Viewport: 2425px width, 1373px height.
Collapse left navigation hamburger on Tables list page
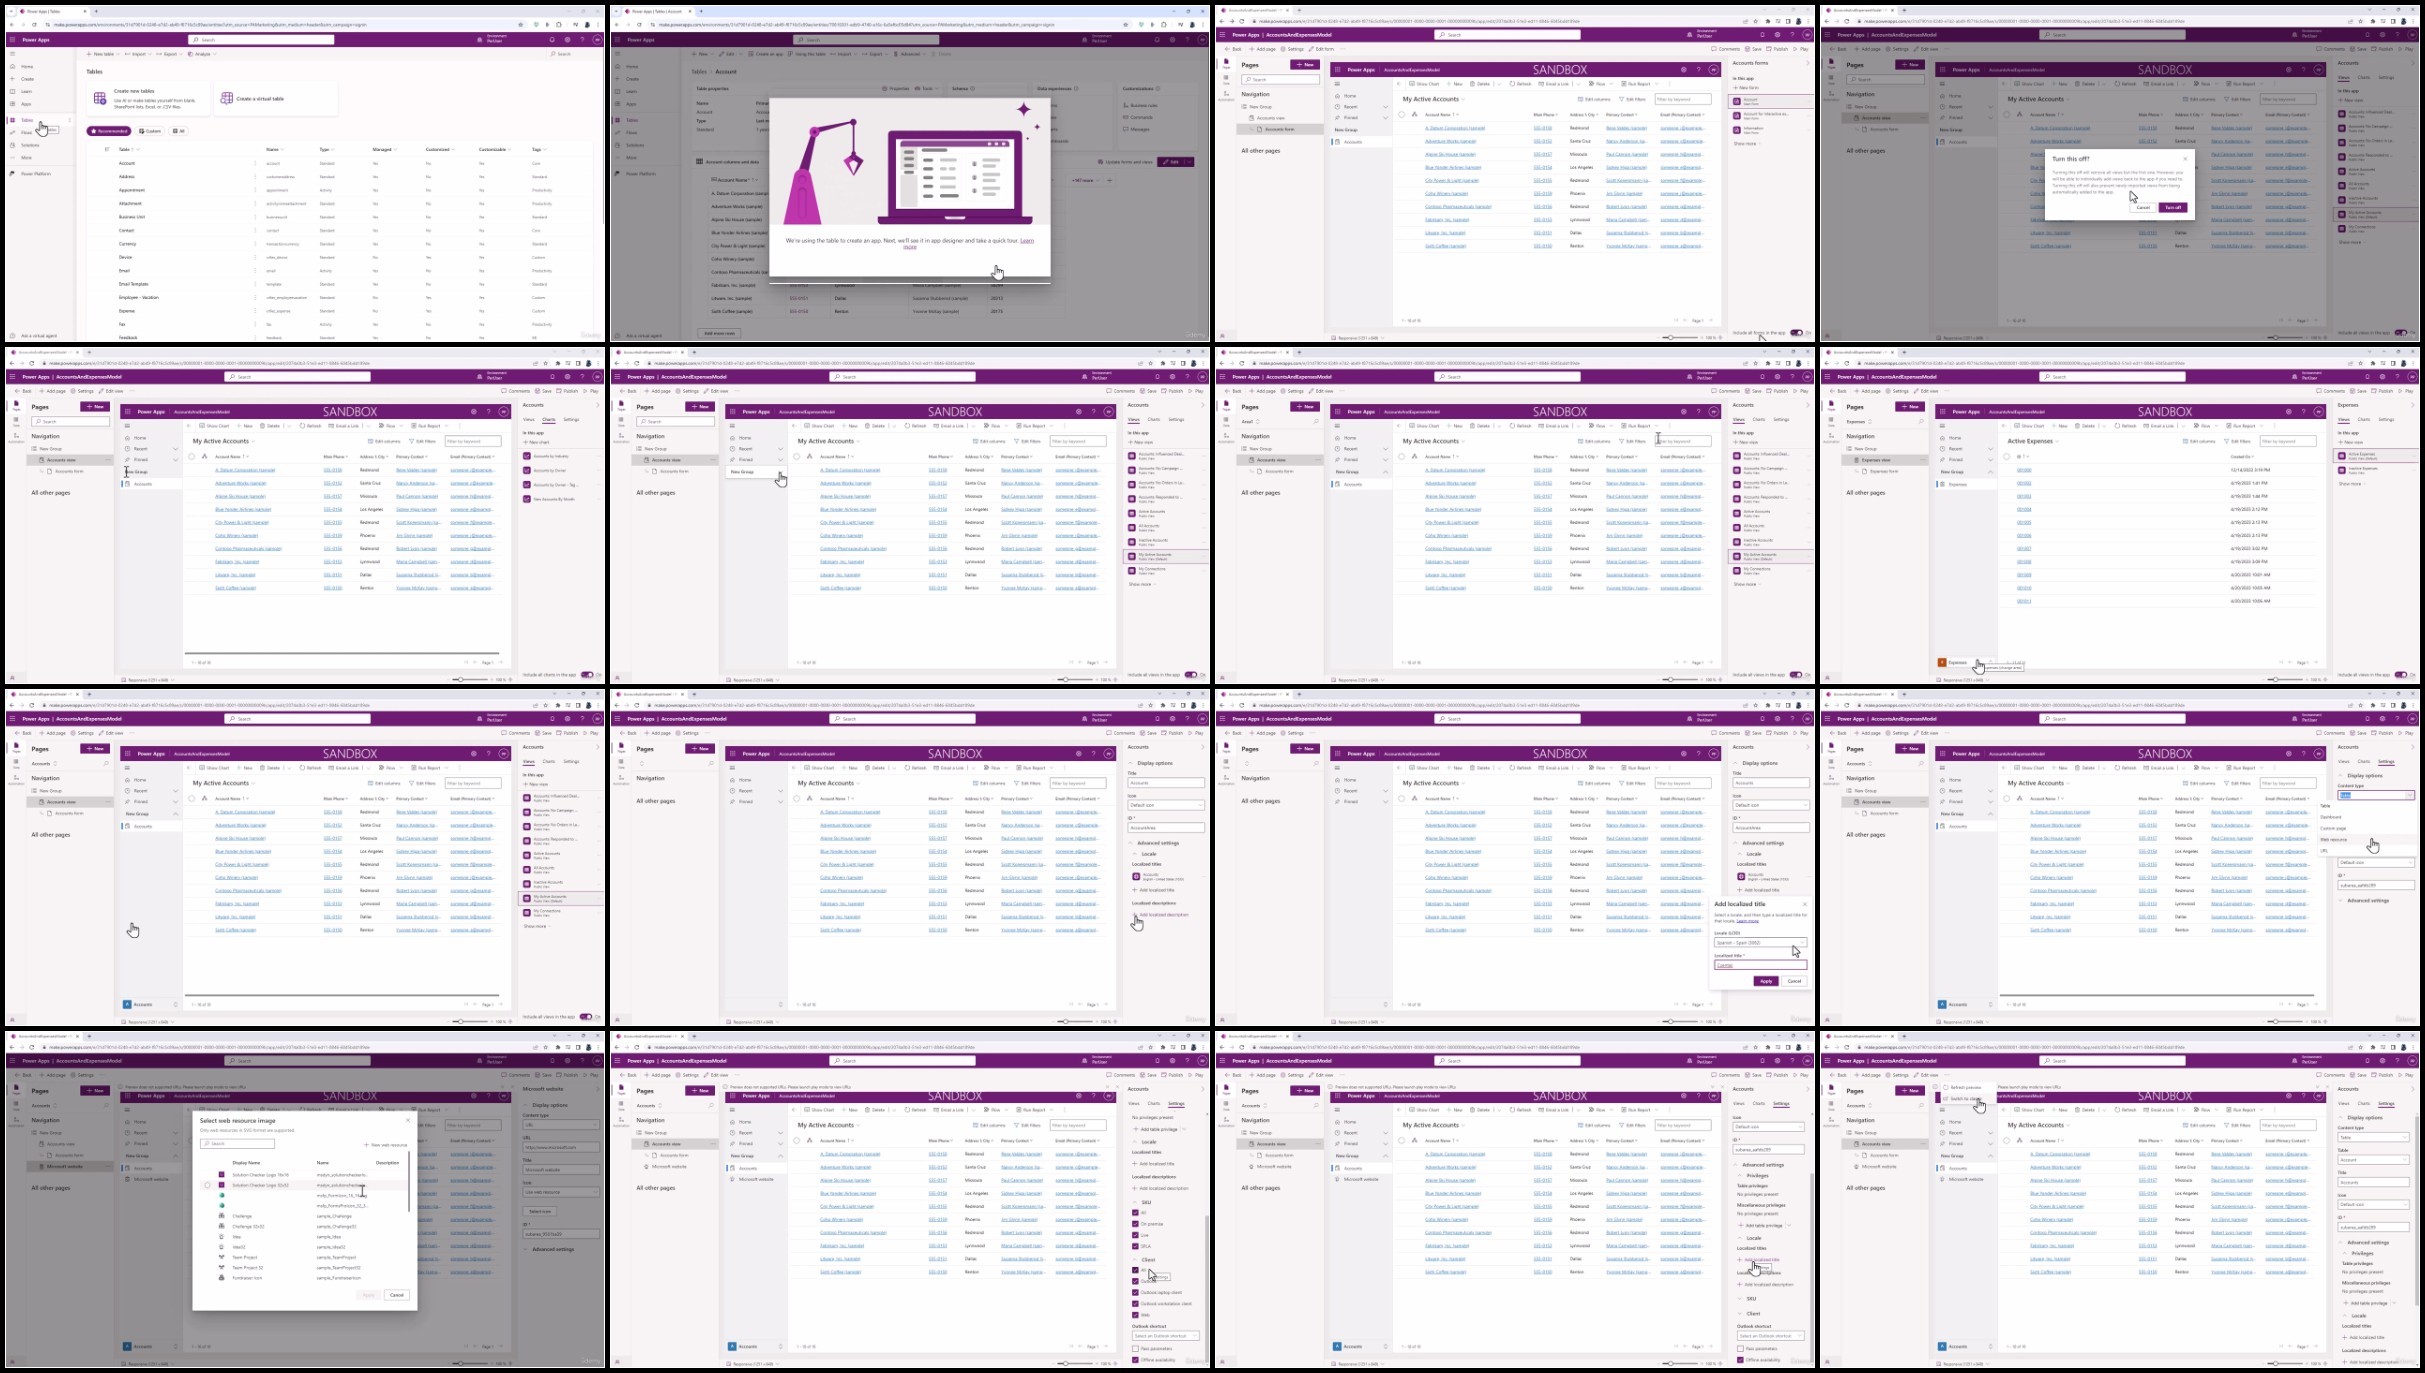[13, 54]
